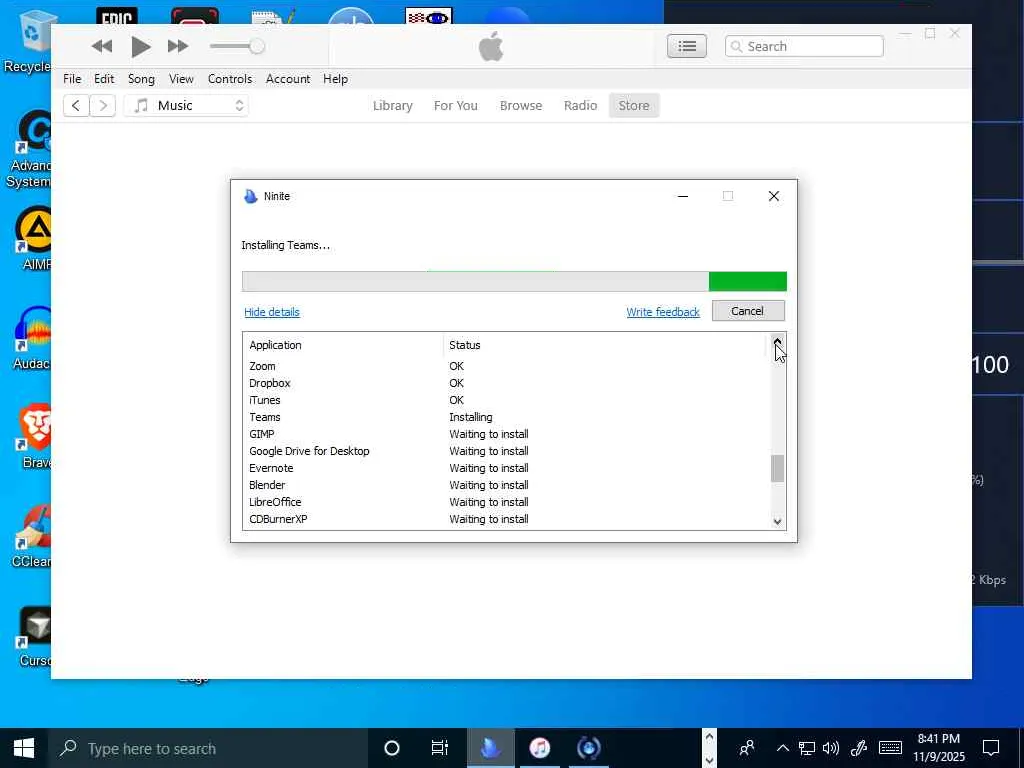Select the LibreOffice row in Ninite list
Screen dimensions: 1024x768
tap(506, 502)
